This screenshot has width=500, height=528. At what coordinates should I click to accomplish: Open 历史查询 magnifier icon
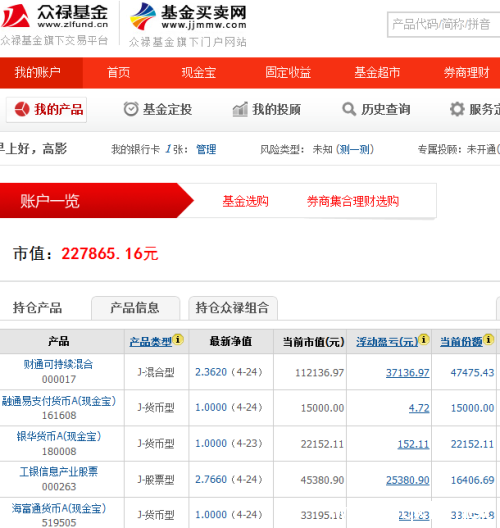pyautogui.click(x=349, y=109)
